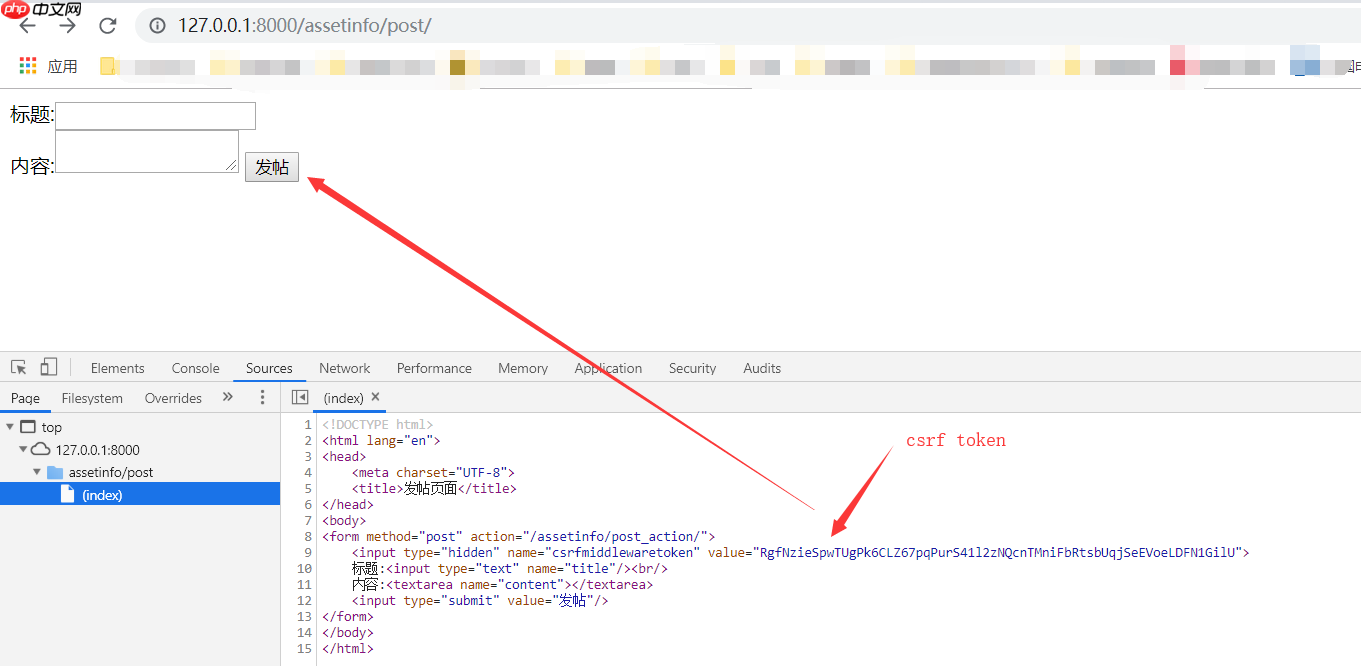Click the 标题 title text input
1361x666 pixels.
[x=156, y=115]
